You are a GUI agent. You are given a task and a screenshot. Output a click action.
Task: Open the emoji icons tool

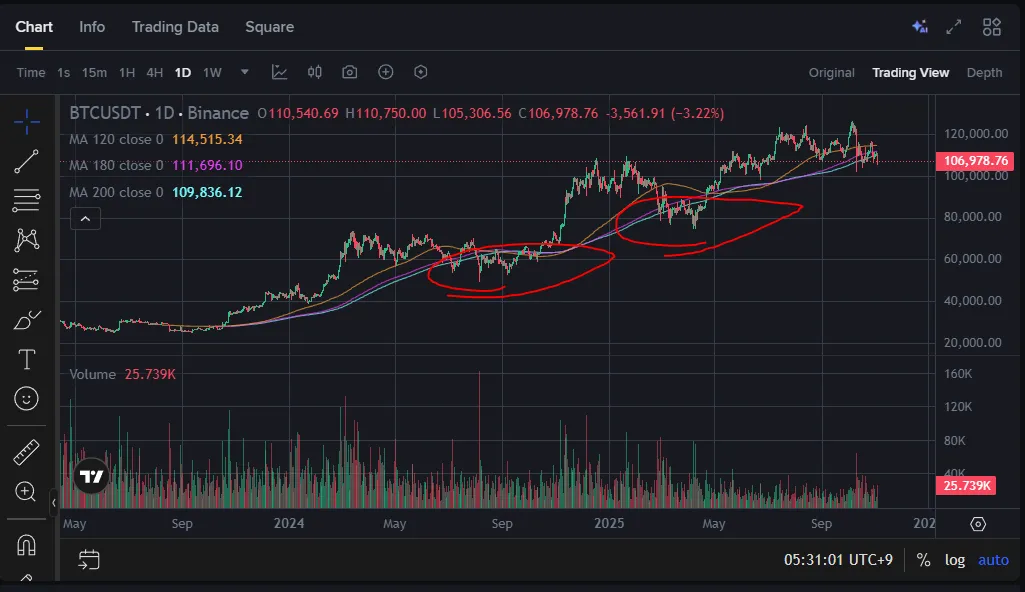point(27,398)
